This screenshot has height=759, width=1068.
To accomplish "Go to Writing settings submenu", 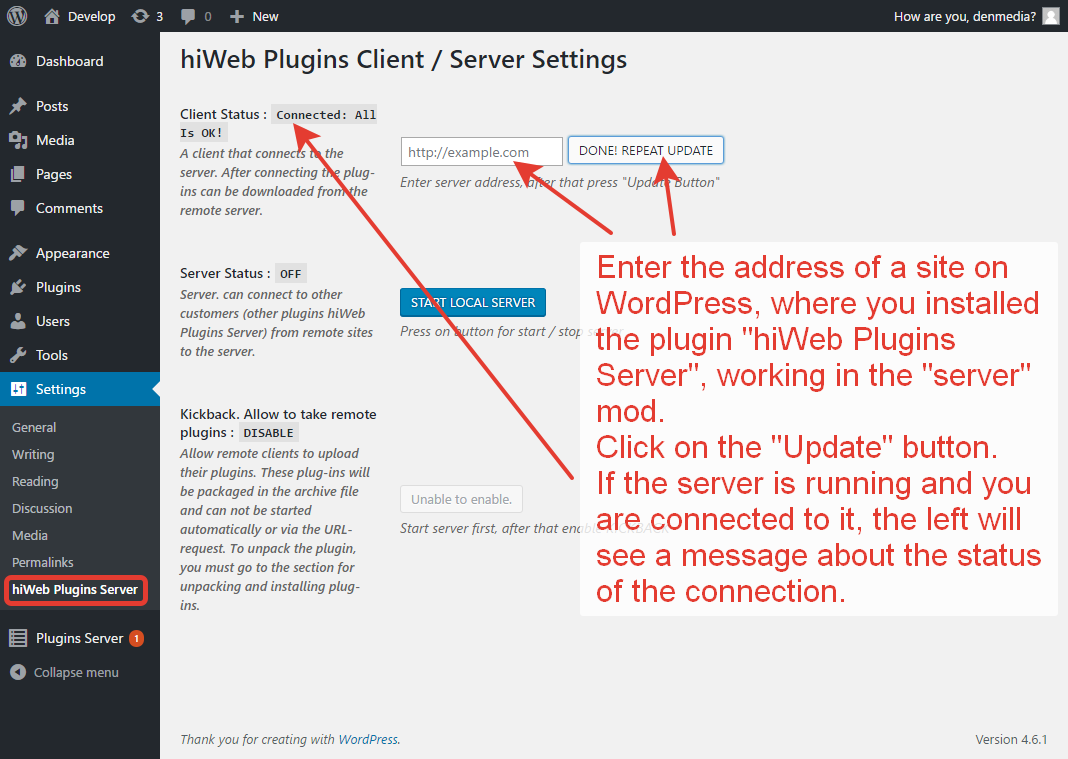I will 33,454.
